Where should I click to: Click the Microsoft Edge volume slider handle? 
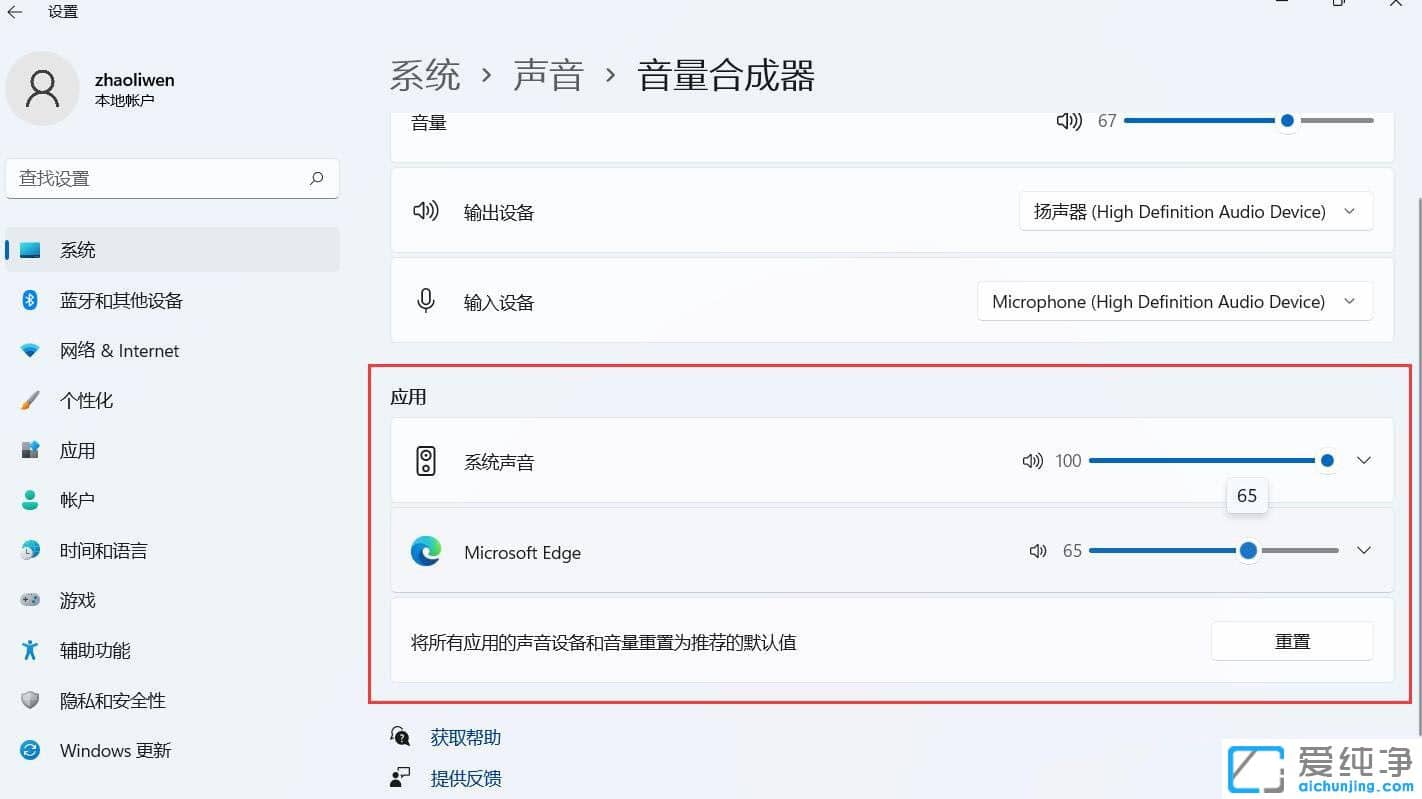pos(1247,551)
